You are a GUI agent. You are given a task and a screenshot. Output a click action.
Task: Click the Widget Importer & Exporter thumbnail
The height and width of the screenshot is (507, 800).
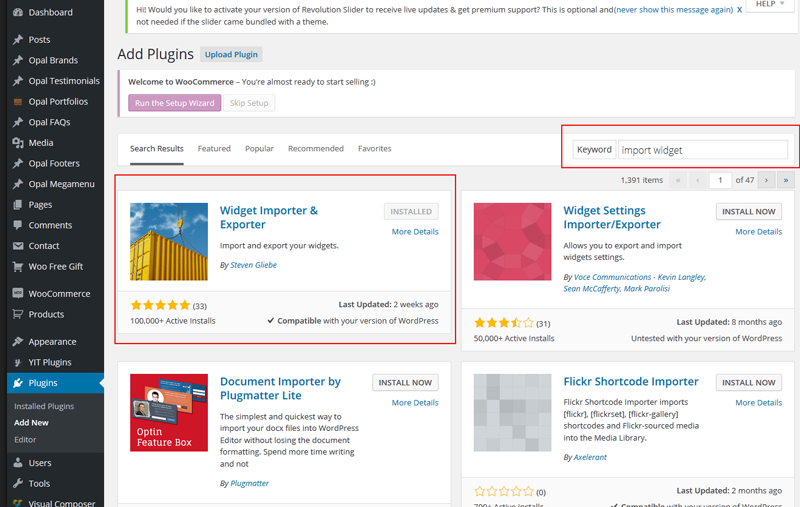[169, 242]
